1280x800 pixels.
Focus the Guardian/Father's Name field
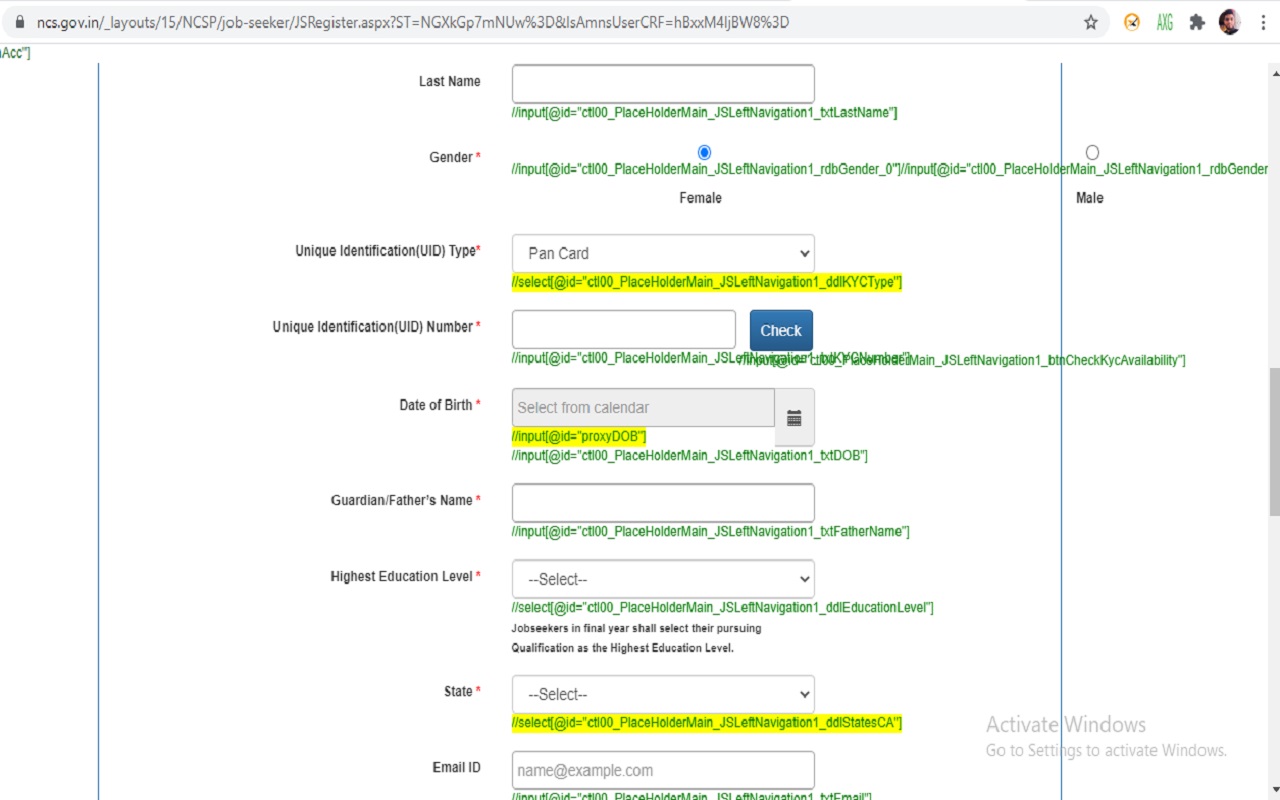coord(663,503)
